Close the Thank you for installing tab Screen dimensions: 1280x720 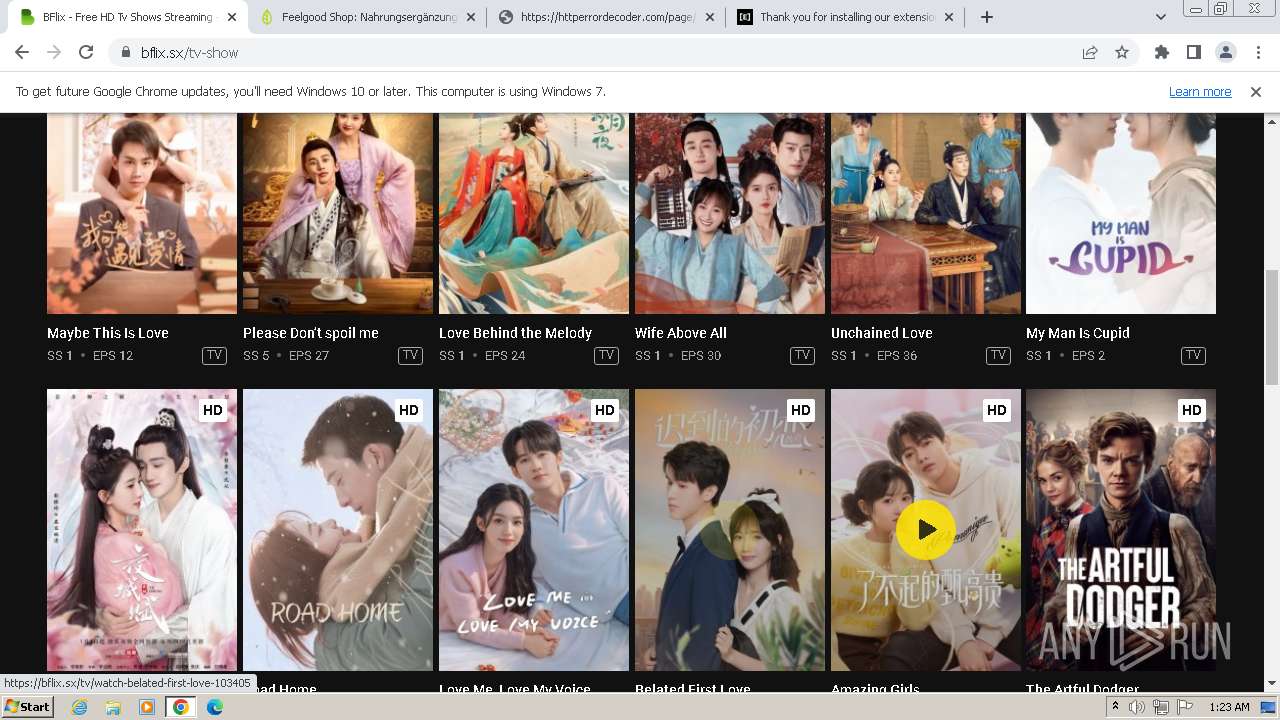tap(949, 17)
